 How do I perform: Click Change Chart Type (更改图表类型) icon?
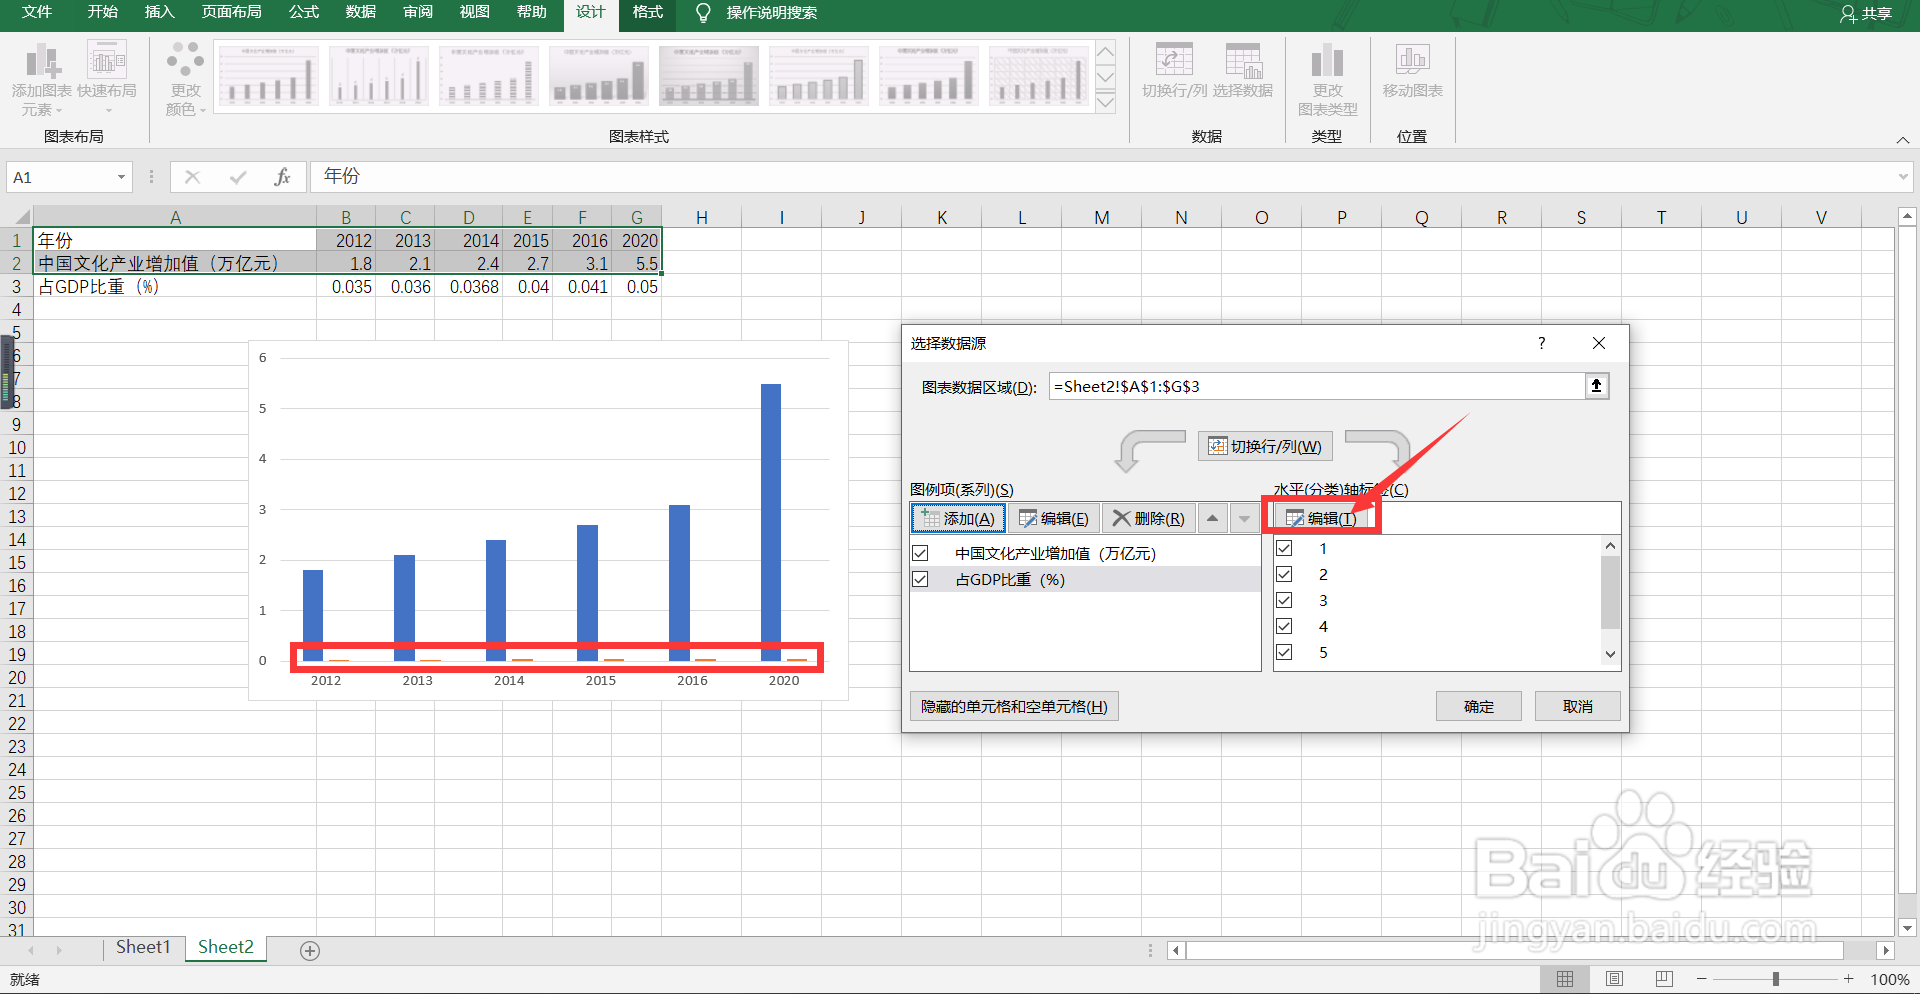pyautogui.click(x=1327, y=78)
